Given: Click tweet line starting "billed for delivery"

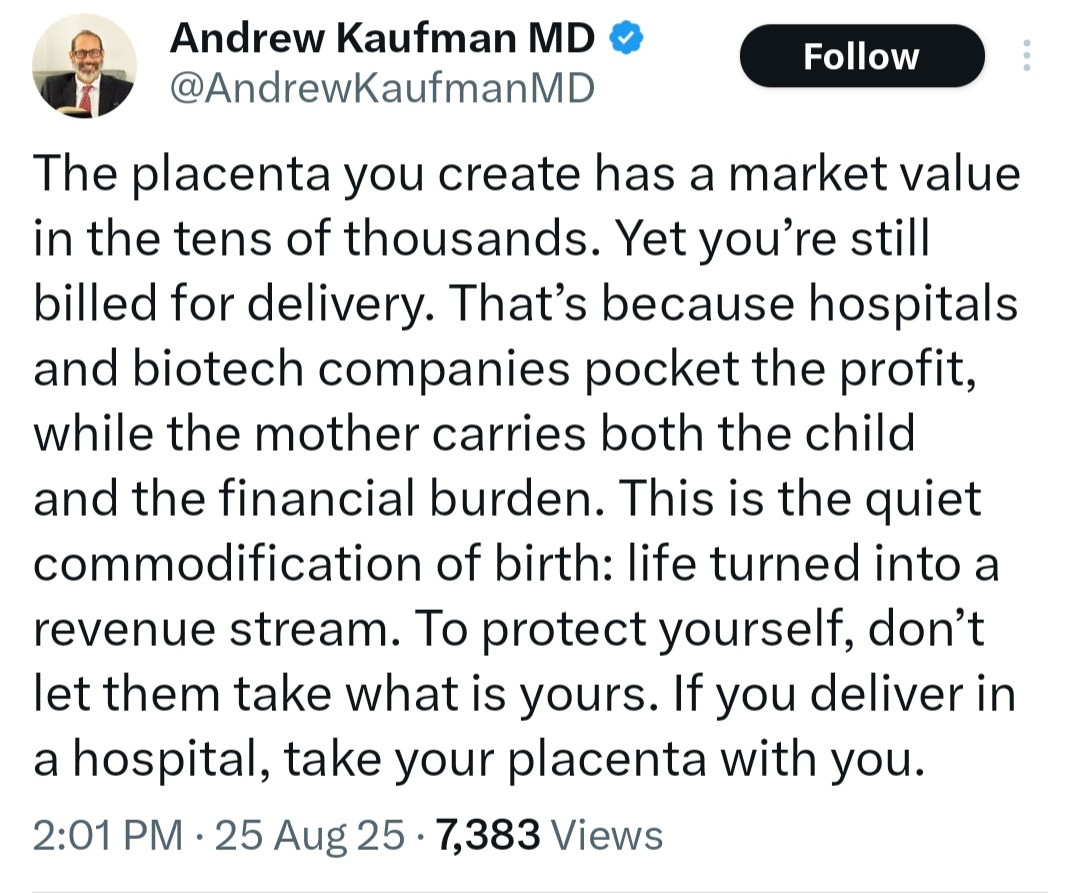Looking at the screenshot, I should 525,304.
